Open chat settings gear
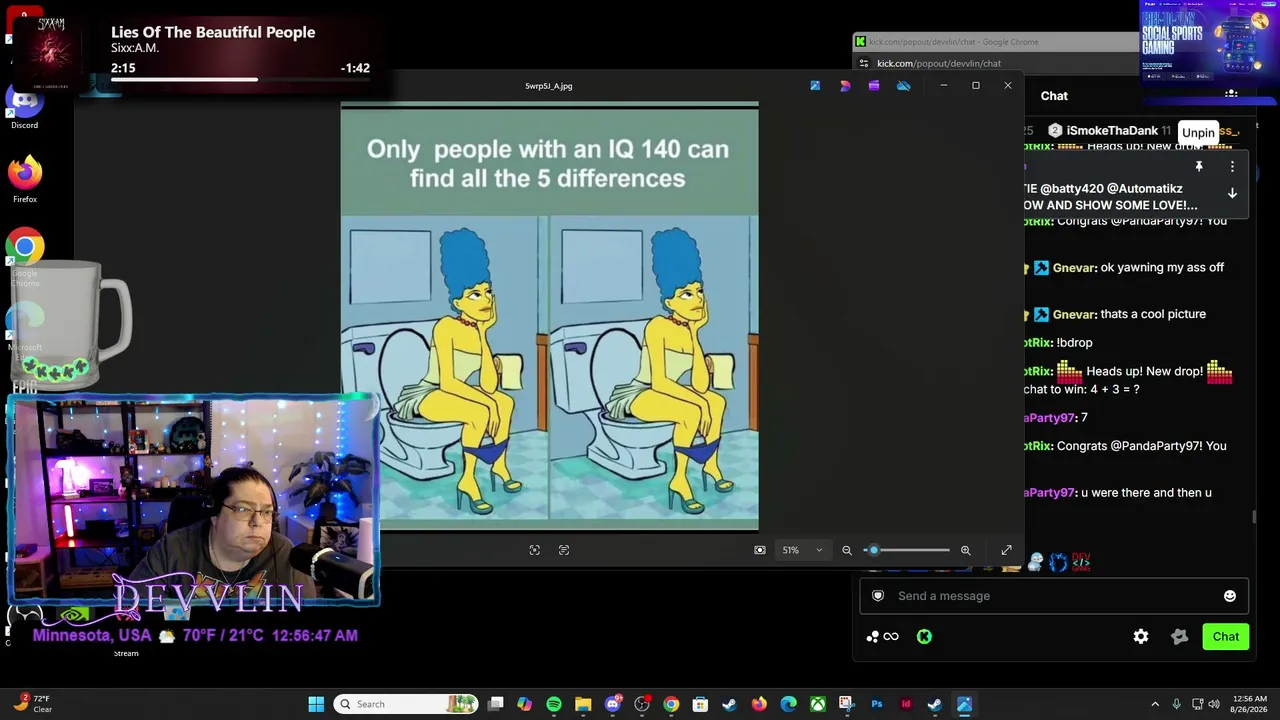 [1141, 637]
